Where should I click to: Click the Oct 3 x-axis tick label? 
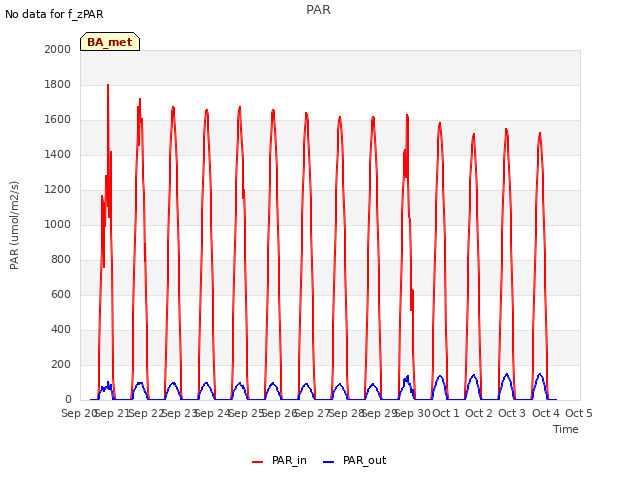(x=512, y=413)
